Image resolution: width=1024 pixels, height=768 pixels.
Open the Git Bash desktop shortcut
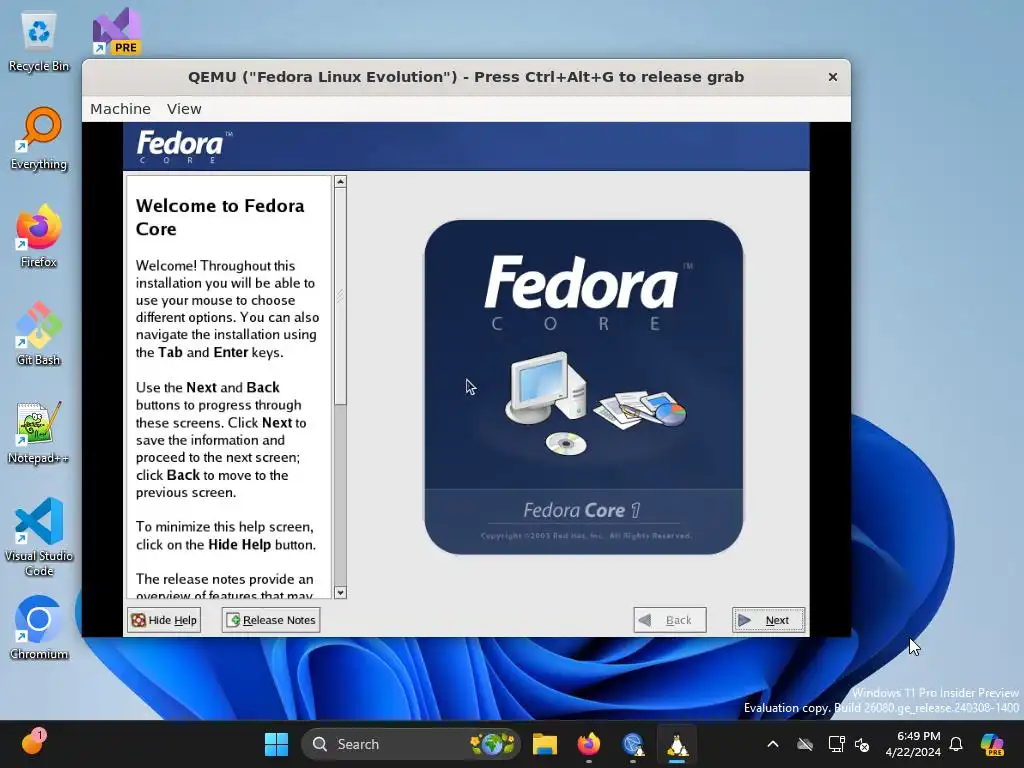tap(39, 334)
